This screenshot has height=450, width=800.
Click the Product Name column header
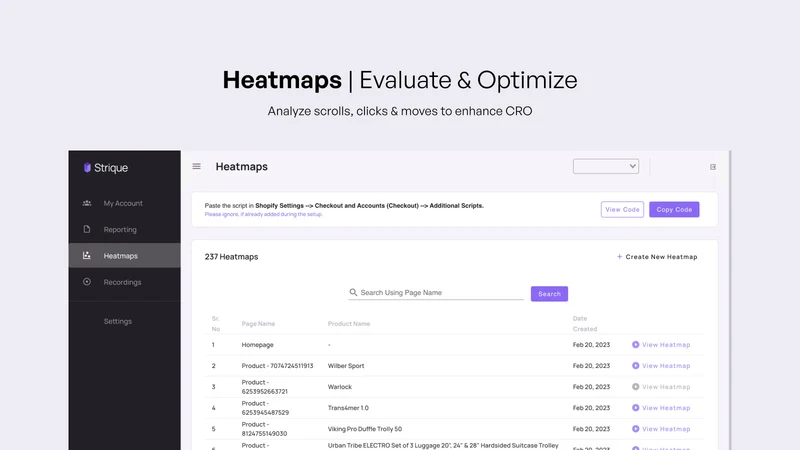click(349, 323)
